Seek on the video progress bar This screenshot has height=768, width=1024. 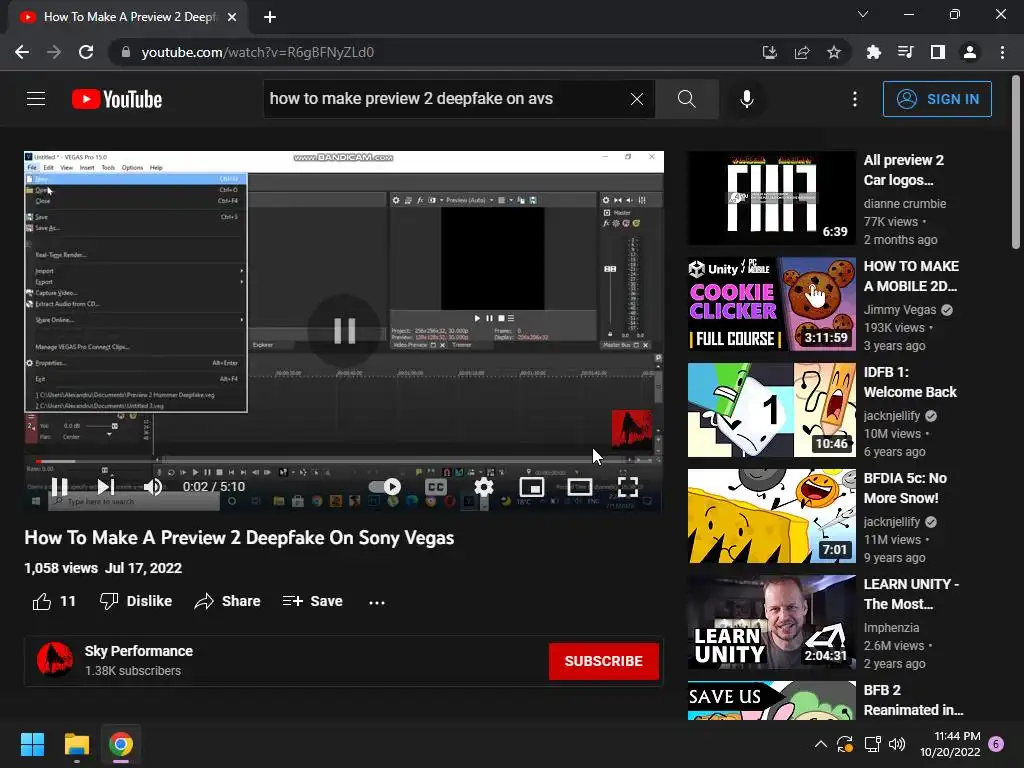coord(344,461)
